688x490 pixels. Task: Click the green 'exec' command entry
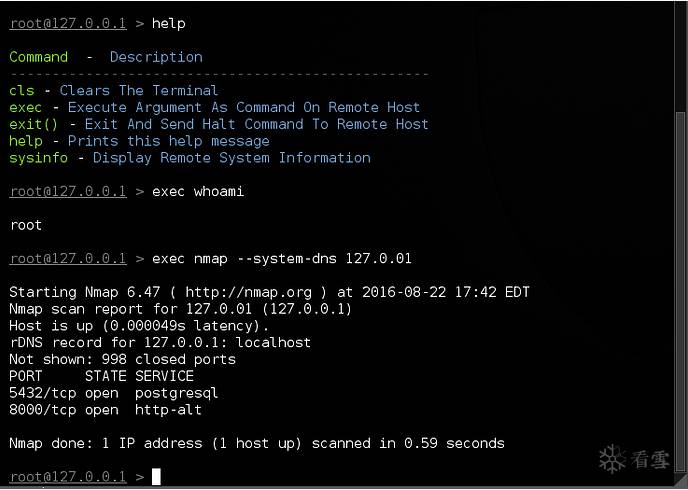tap(26, 107)
